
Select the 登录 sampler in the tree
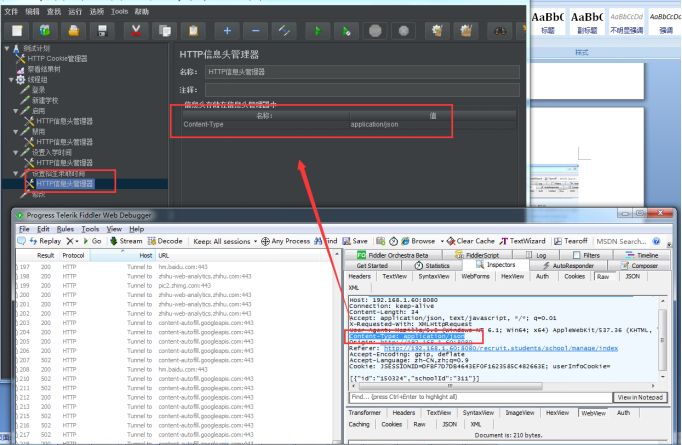point(38,90)
